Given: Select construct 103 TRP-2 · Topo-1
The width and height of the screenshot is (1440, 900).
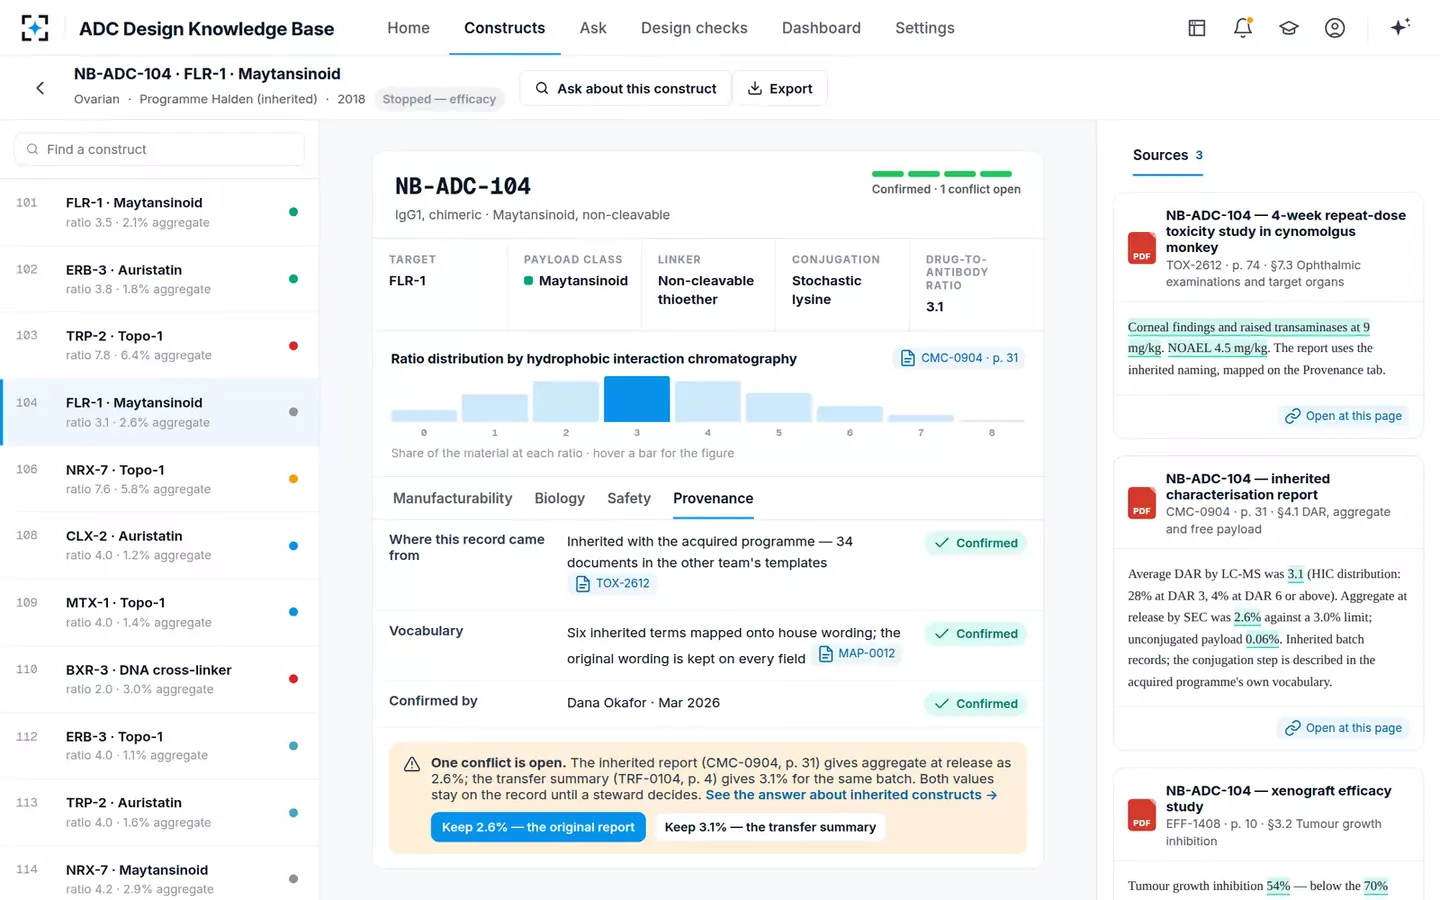Looking at the screenshot, I should click(160, 346).
